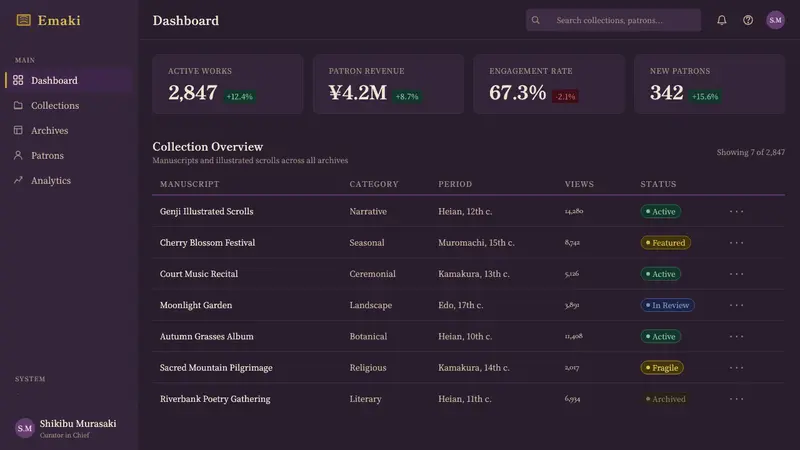
Task: Open Riverbank Poetry Gathering manuscript
Action: pos(215,399)
